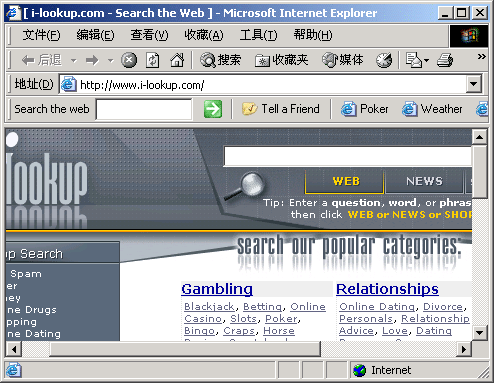Go to the Home page icon
501x391 pixels.
coord(177,61)
